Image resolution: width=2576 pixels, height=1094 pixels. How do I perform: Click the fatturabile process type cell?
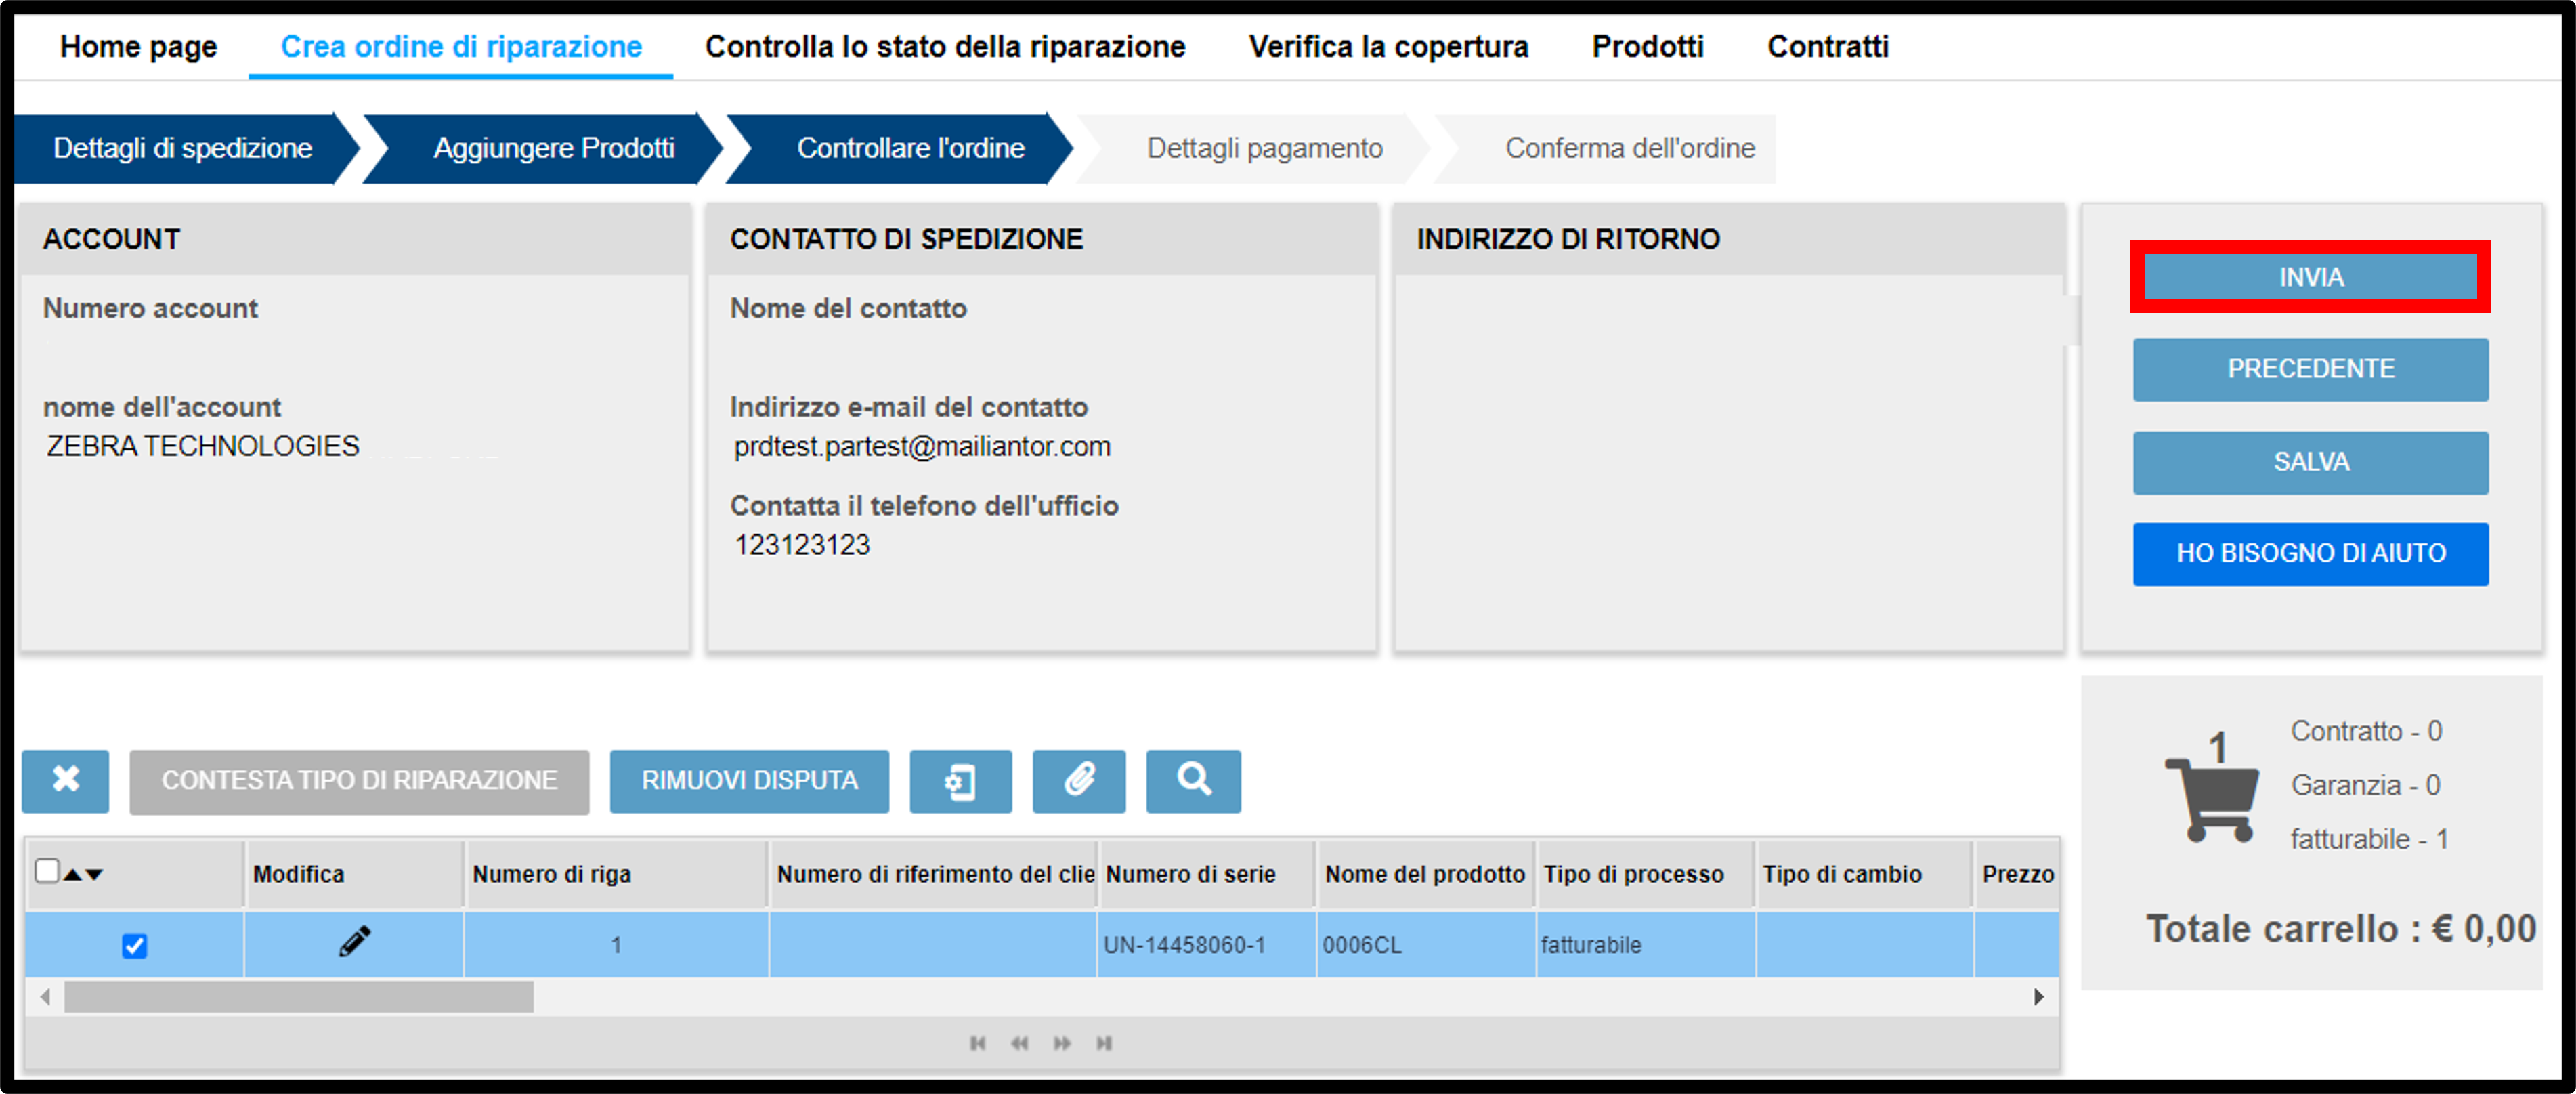pos(1645,945)
